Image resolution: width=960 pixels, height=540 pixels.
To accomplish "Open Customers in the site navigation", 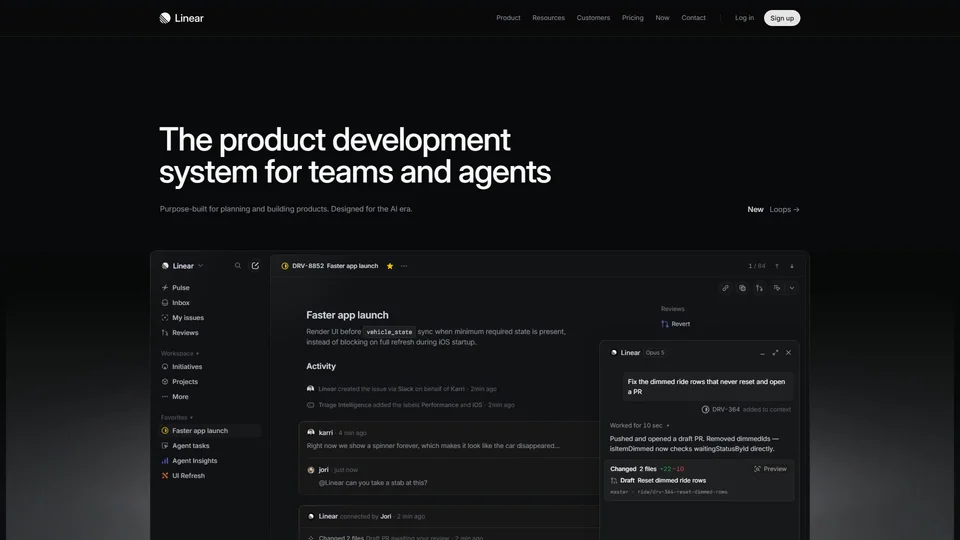I will click(x=593, y=18).
